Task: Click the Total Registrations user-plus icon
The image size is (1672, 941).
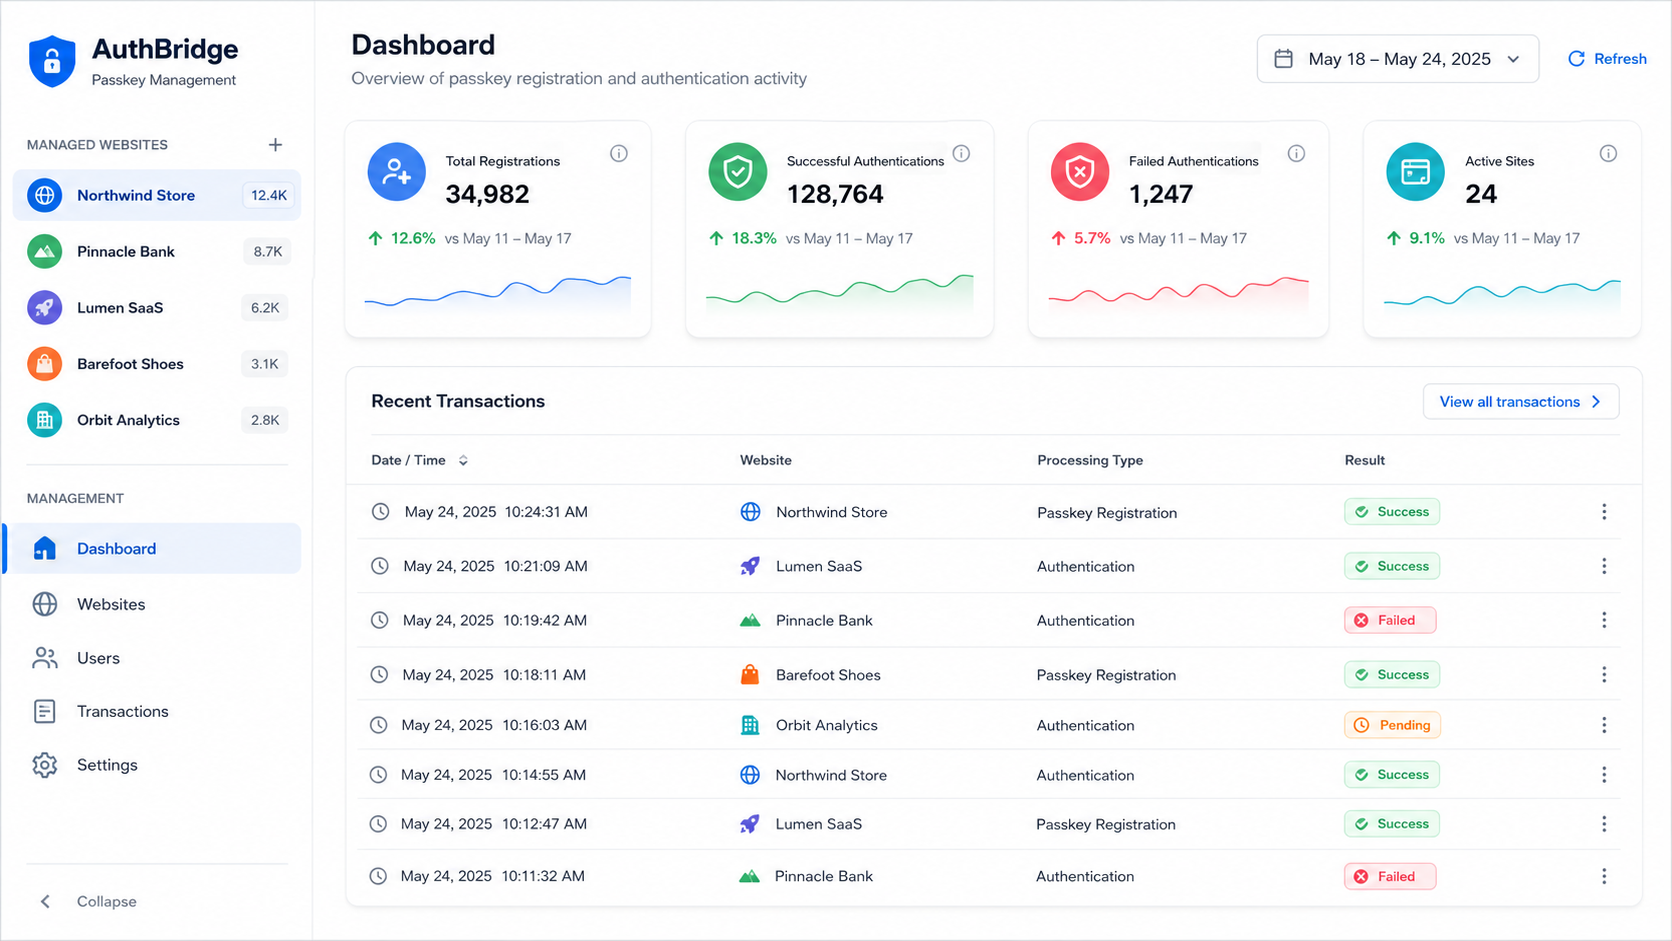Action: pos(397,172)
